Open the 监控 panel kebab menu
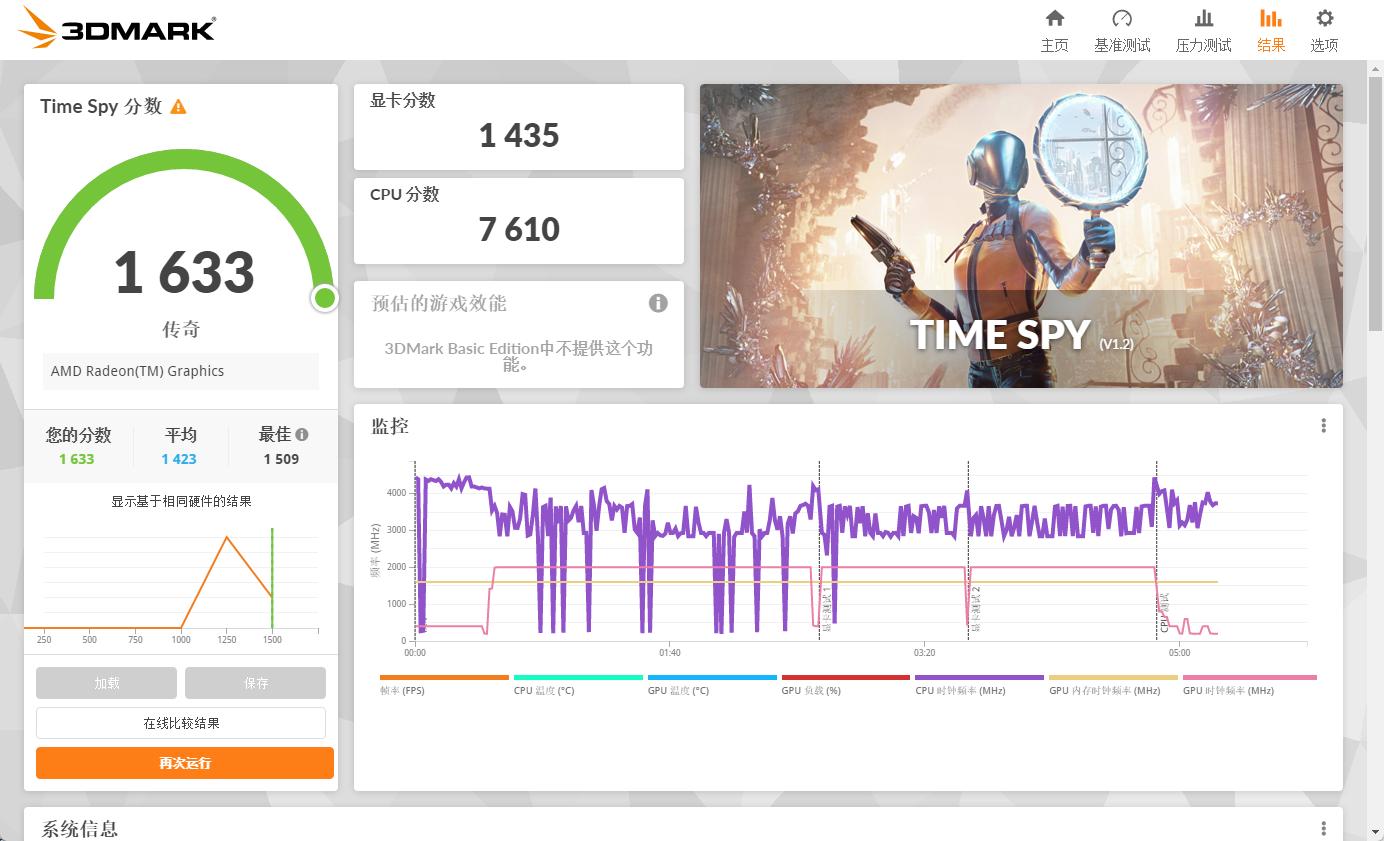Screen dimensions: 1384x841 click(1322, 424)
